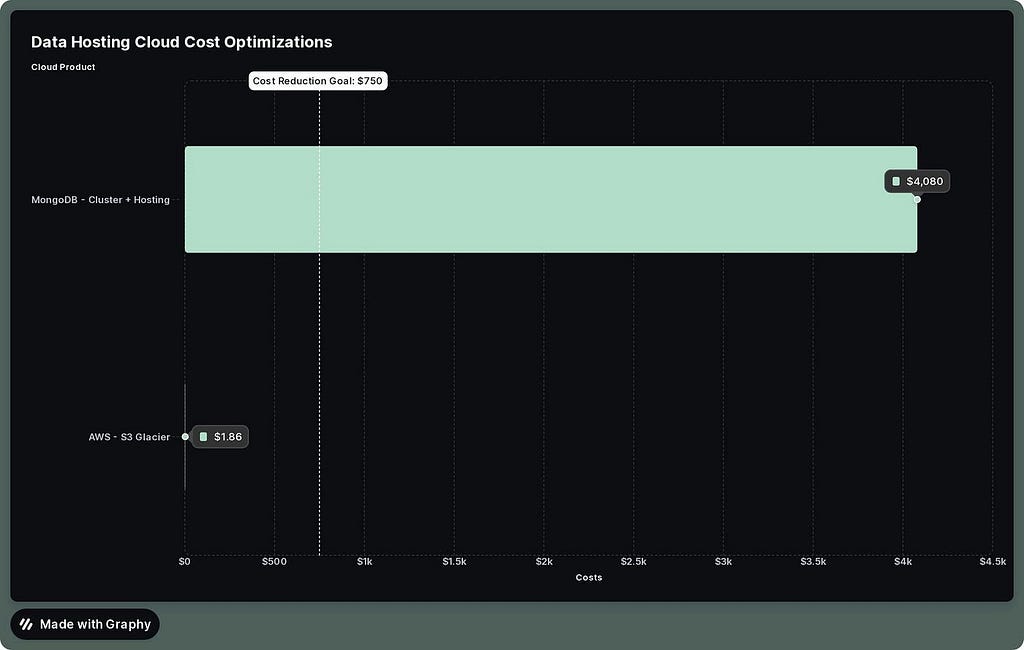
Task: Click the $3k axis tick label
Action: coord(724,561)
